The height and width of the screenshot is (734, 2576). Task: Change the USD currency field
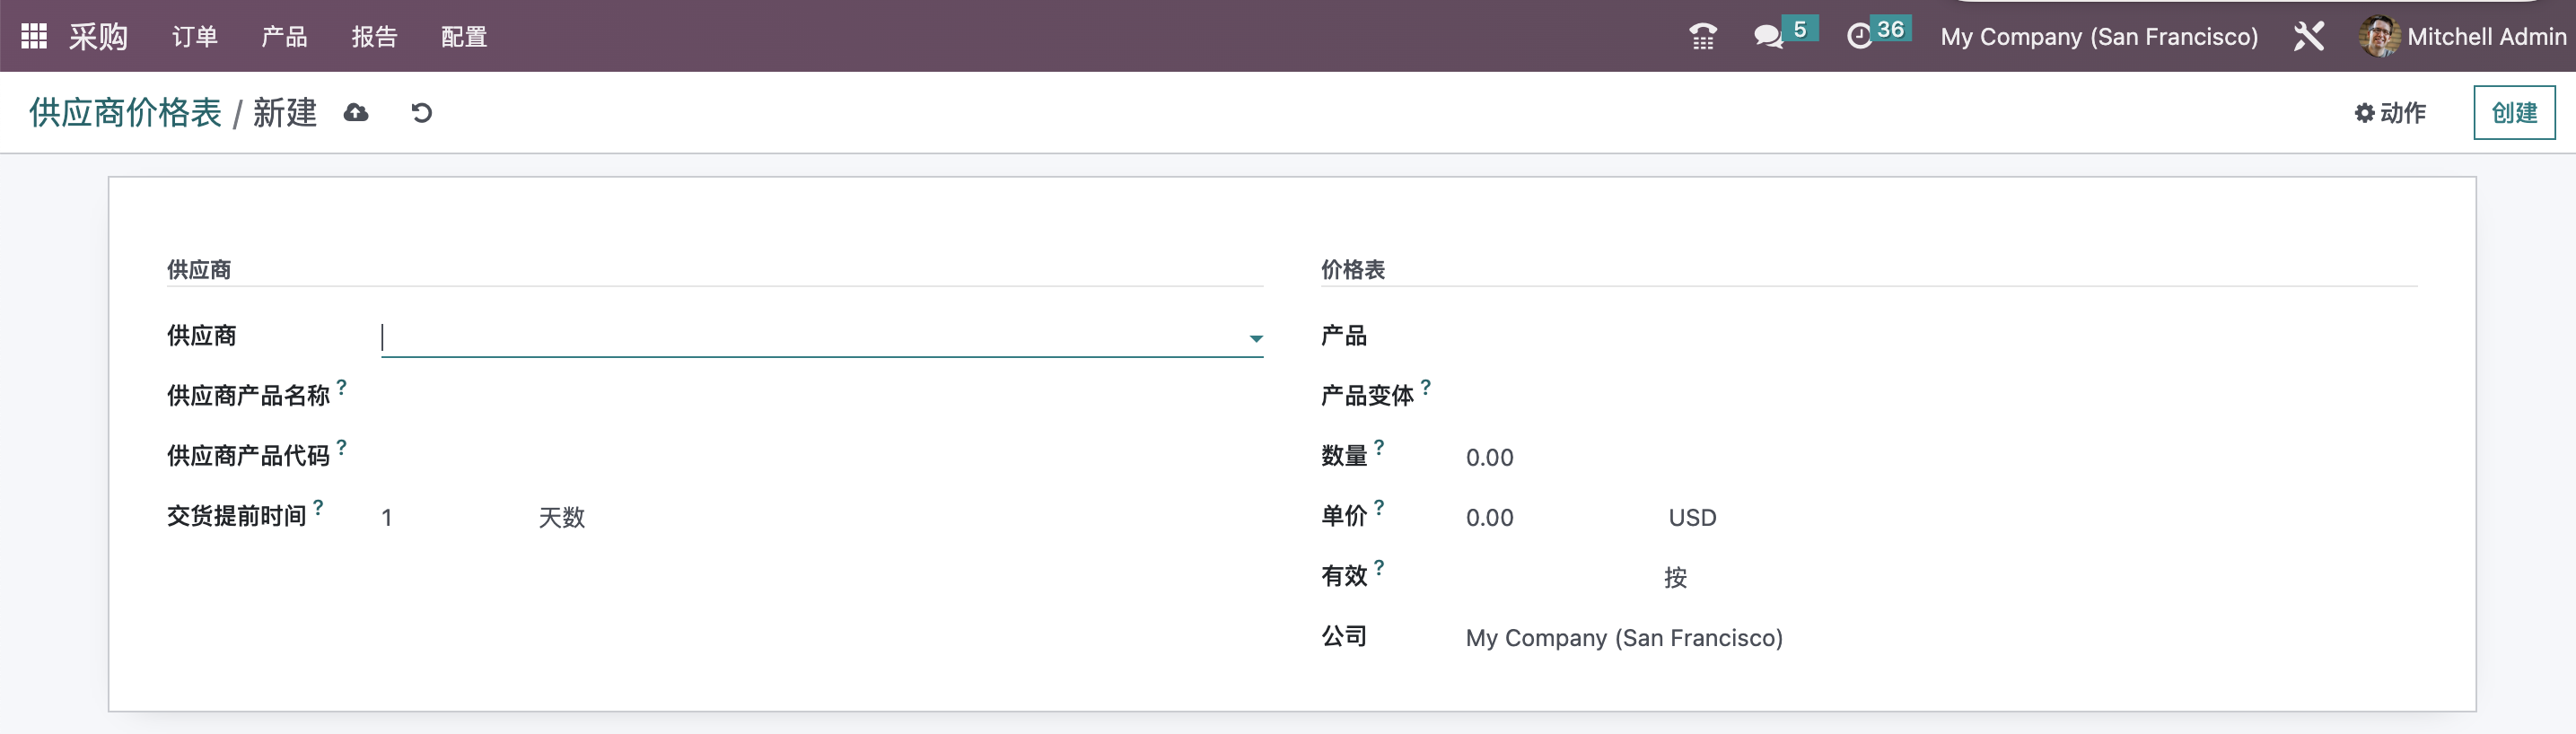pos(1692,517)
